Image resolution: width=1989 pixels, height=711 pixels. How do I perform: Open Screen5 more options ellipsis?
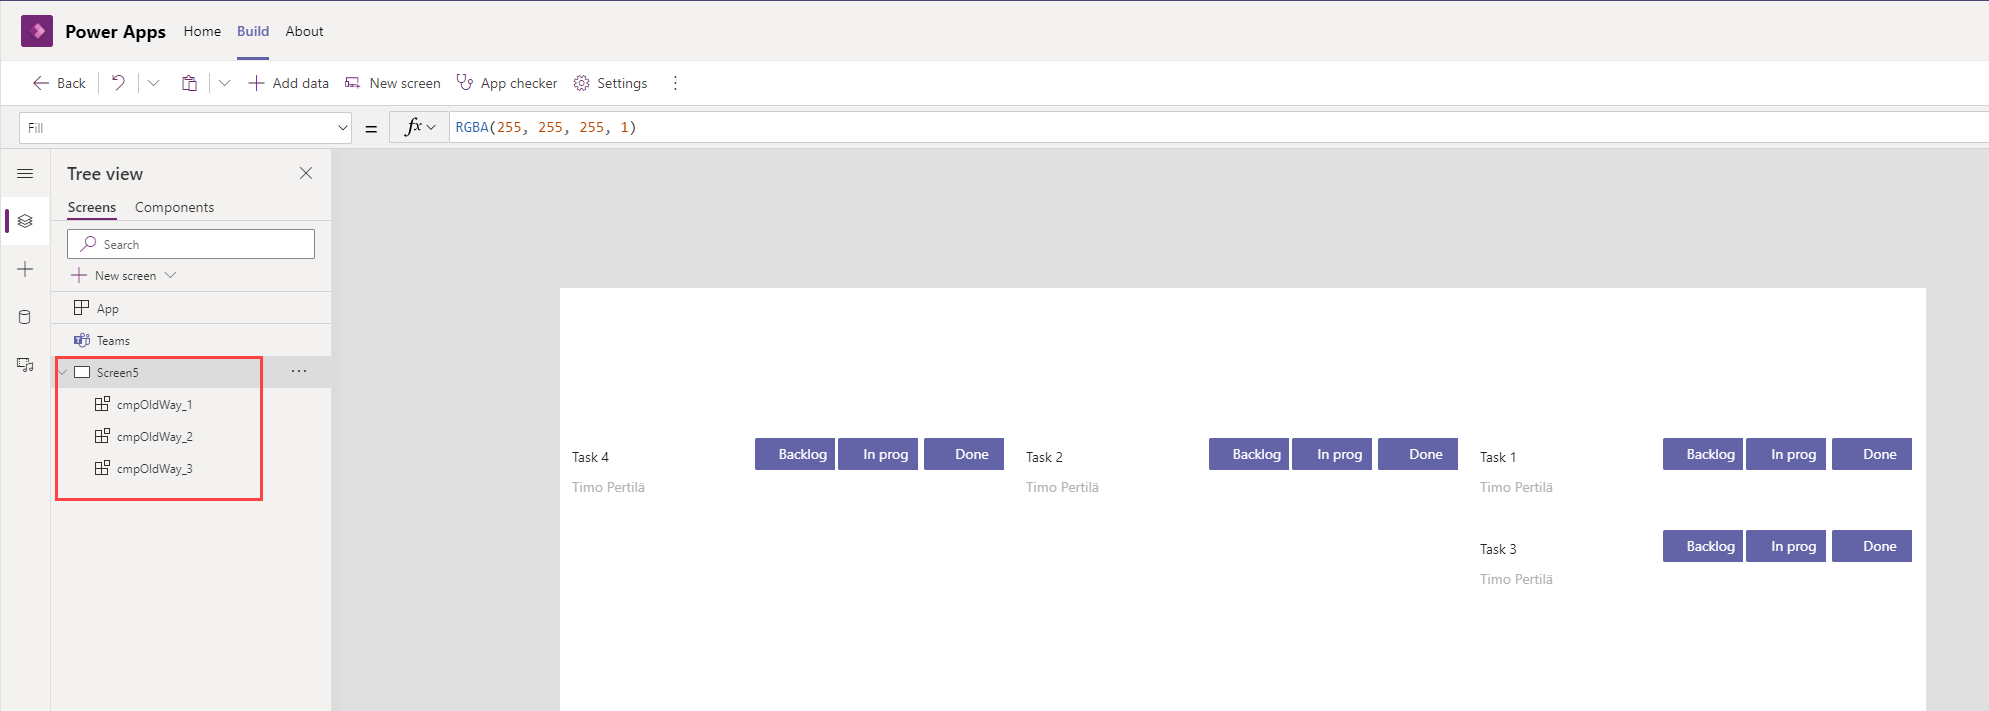(x=299, y=371)
